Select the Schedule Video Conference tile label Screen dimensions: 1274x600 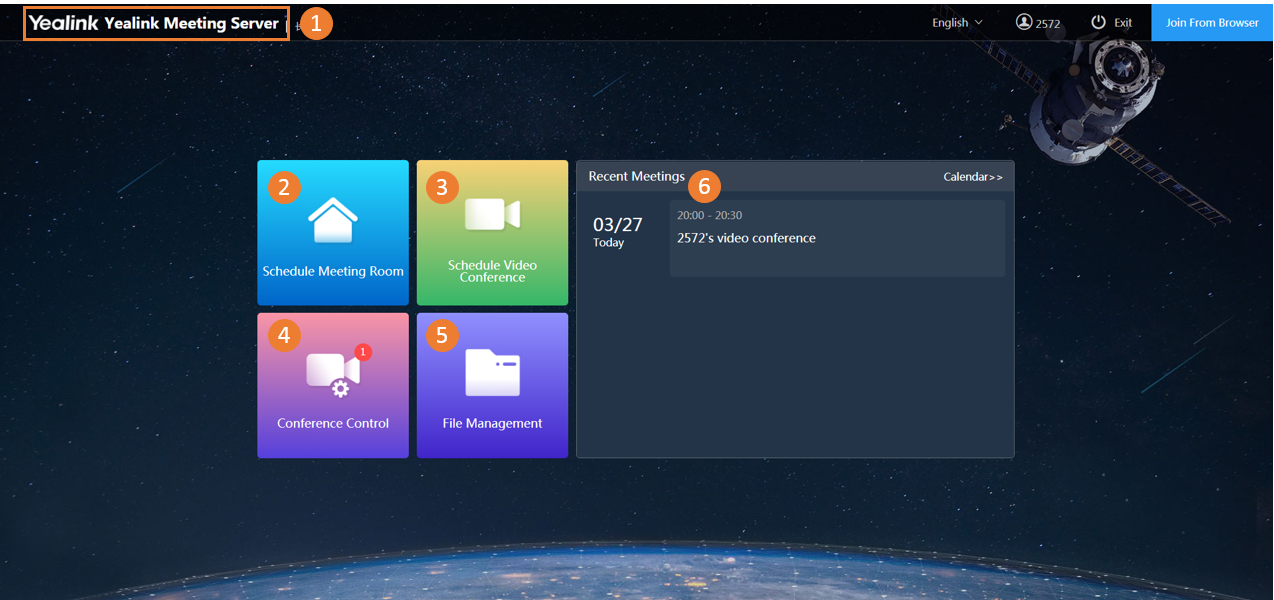click(x=492, y=271)
